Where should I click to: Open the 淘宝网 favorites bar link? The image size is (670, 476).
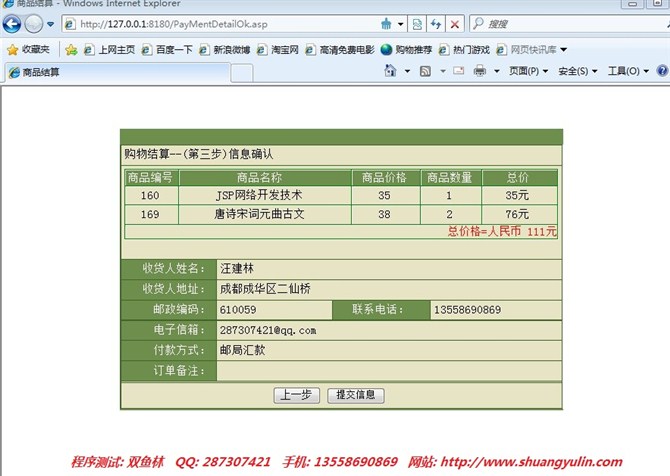tap(279, 49)
